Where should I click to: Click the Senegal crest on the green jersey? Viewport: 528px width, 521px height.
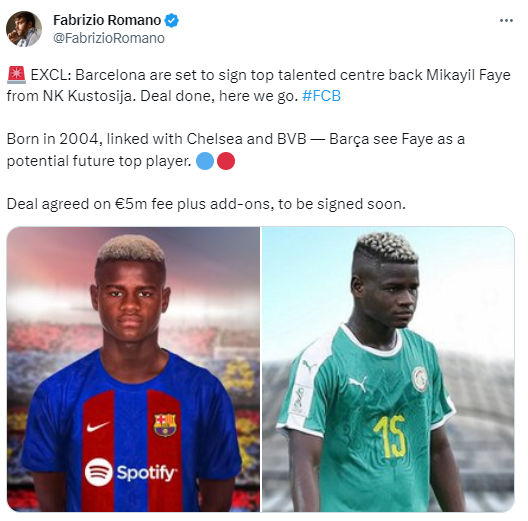click(x=420, y=379)
